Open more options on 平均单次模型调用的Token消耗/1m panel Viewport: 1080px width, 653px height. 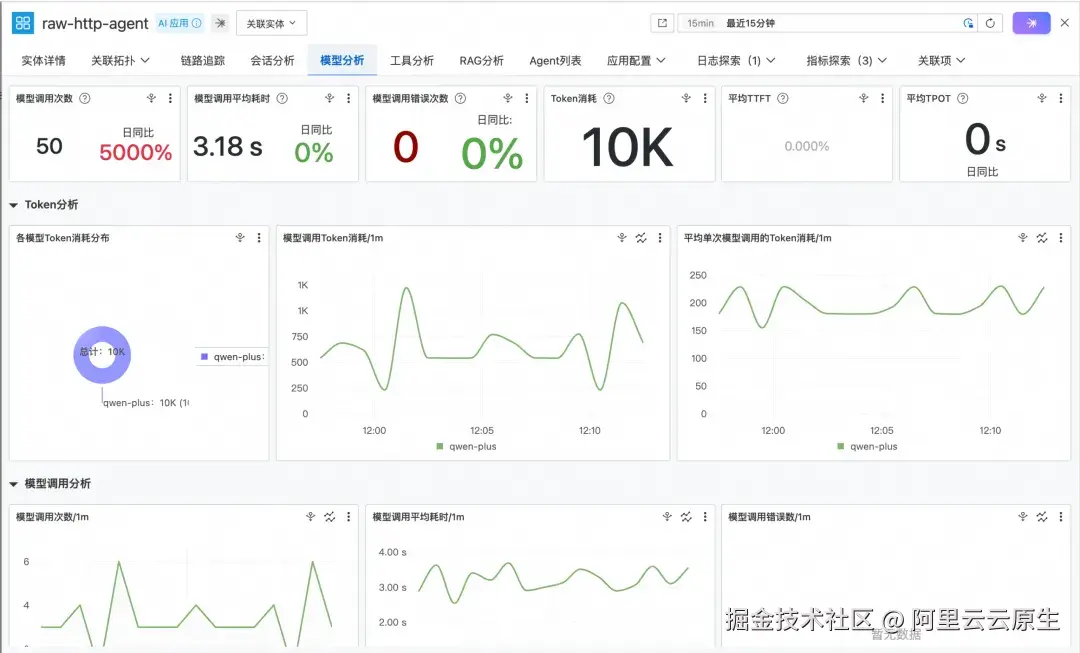coord(1061,238)
